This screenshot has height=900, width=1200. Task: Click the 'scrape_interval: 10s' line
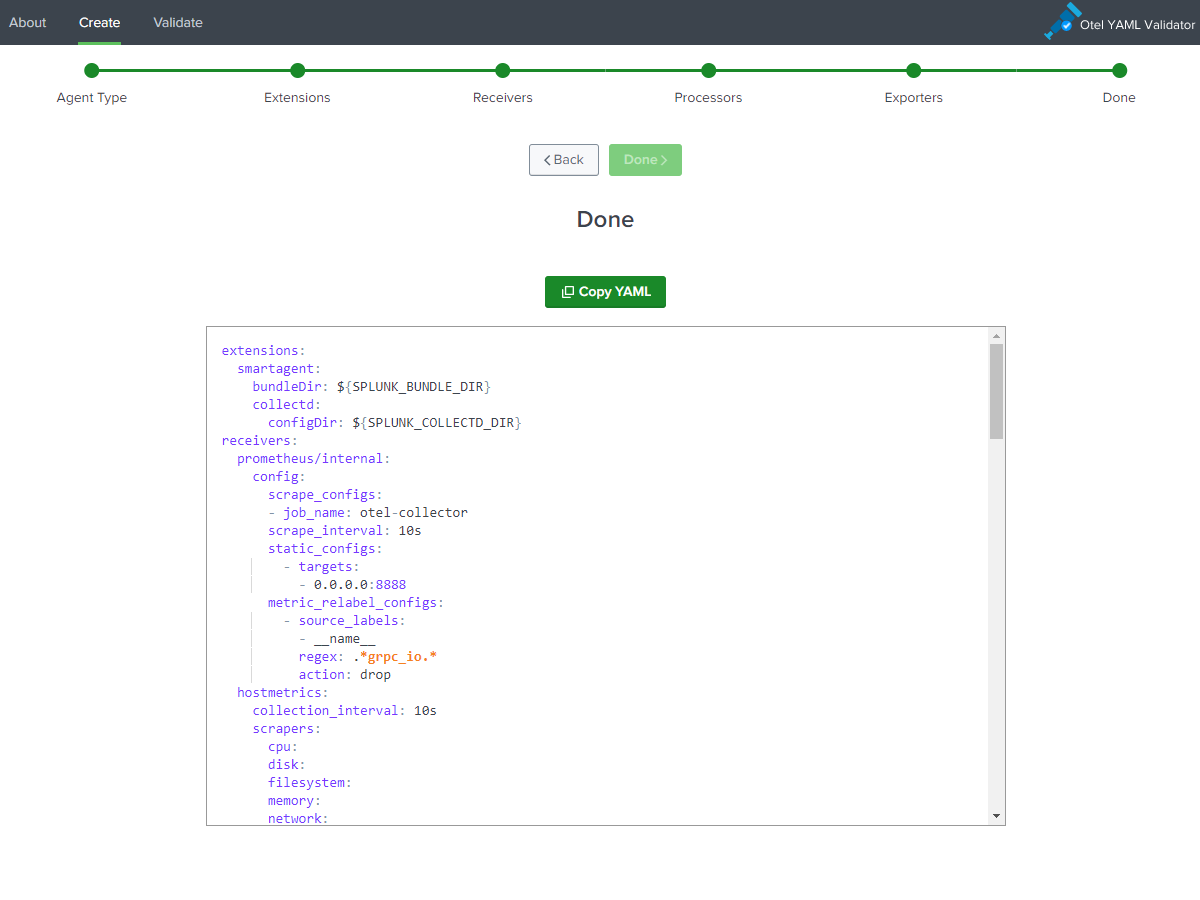click(x=345, y=531)
